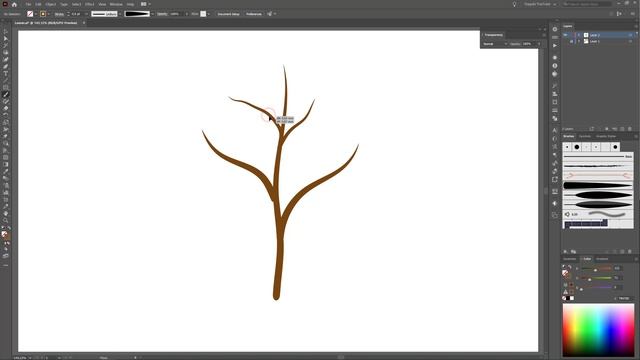Toggle visibility of Layer 2
The image size is (640, 360).
[x=566, y=35]
